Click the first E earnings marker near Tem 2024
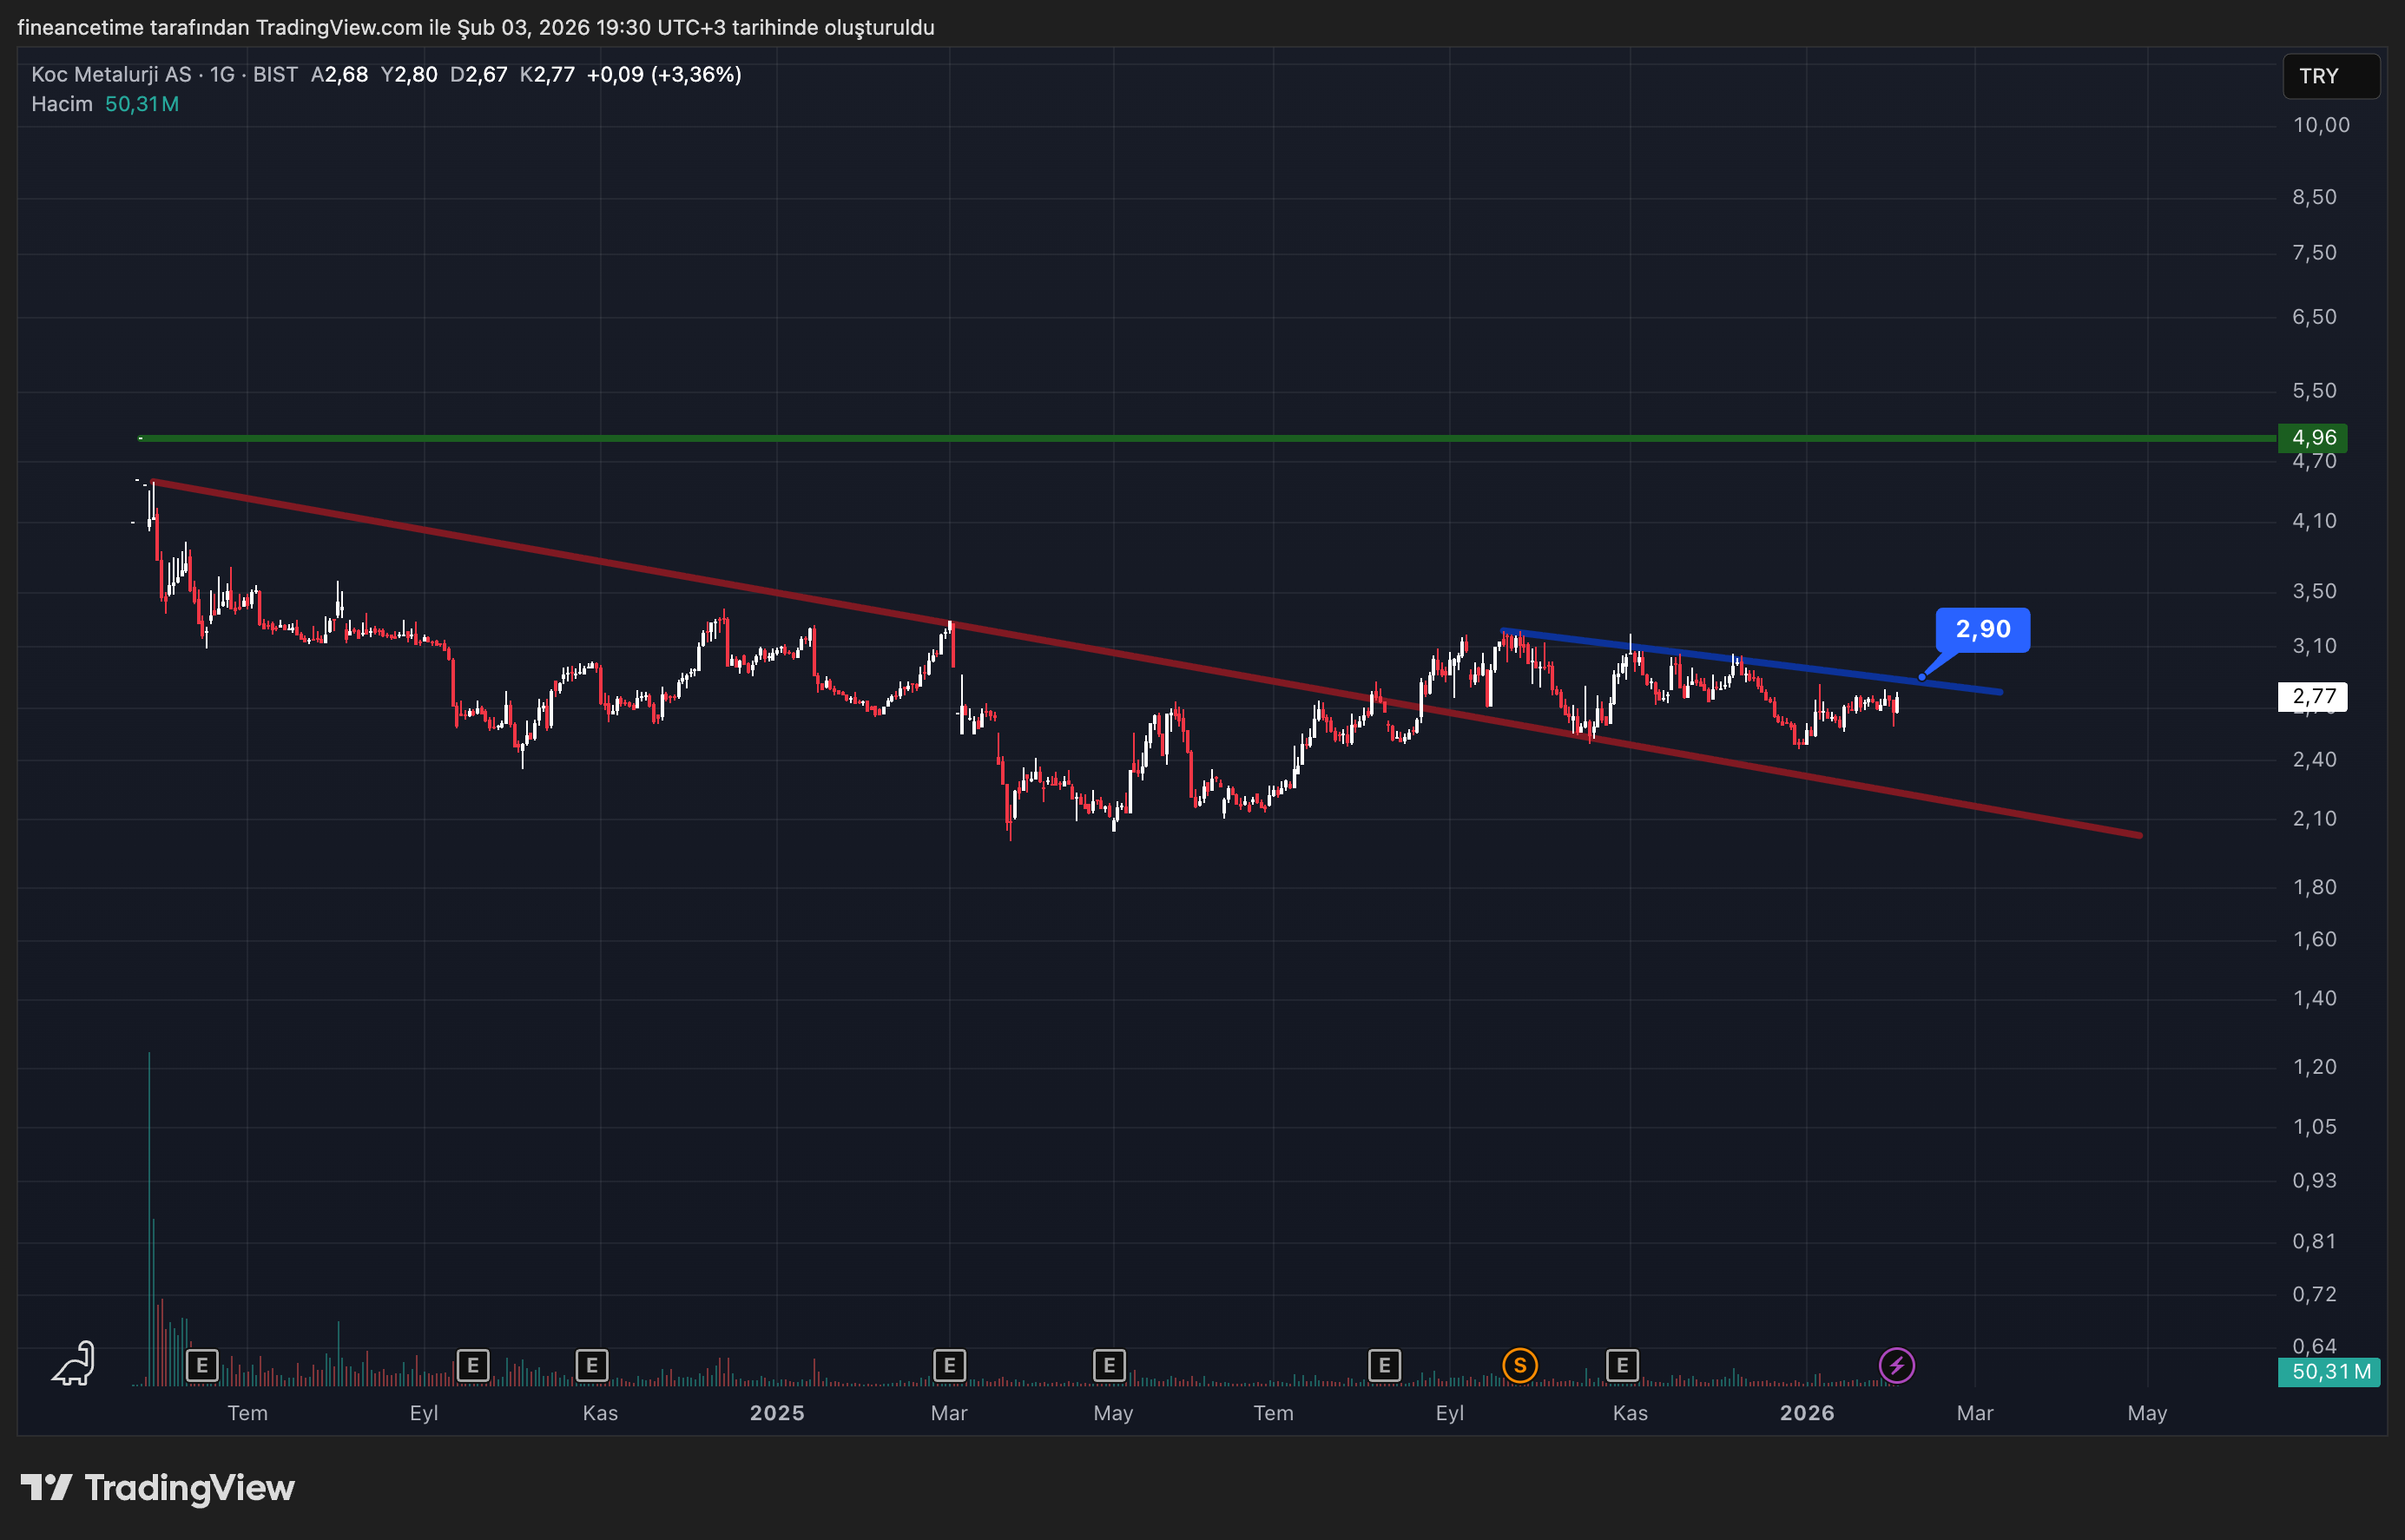This screenshot has width=2405, height=1540. 202,1365
